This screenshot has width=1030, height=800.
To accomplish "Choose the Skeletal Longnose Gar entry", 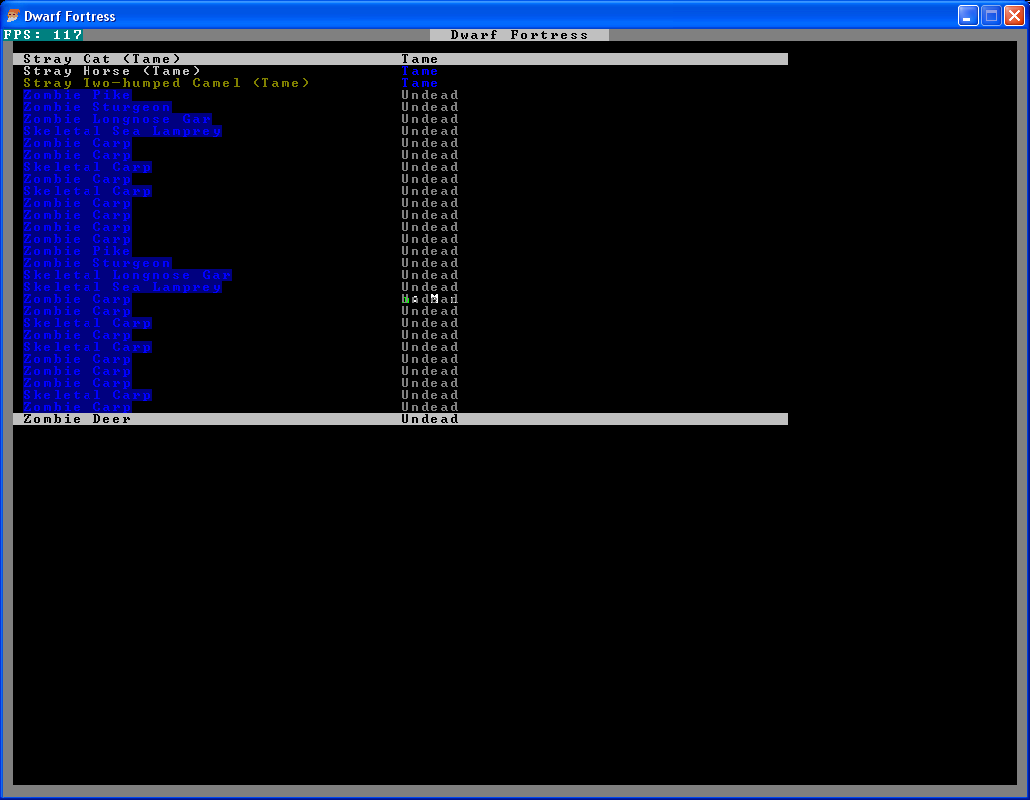I will (127, 275).
